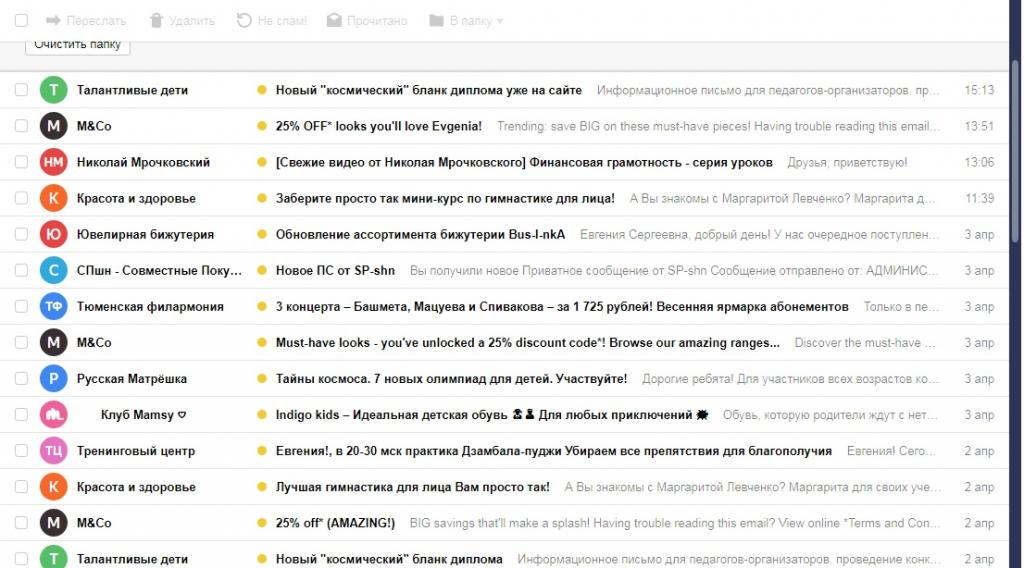Select checkbox next to Русская Матрёшка email
Image resolution: width=1024 pixels, height=568 pixels.
click(21, 379)
